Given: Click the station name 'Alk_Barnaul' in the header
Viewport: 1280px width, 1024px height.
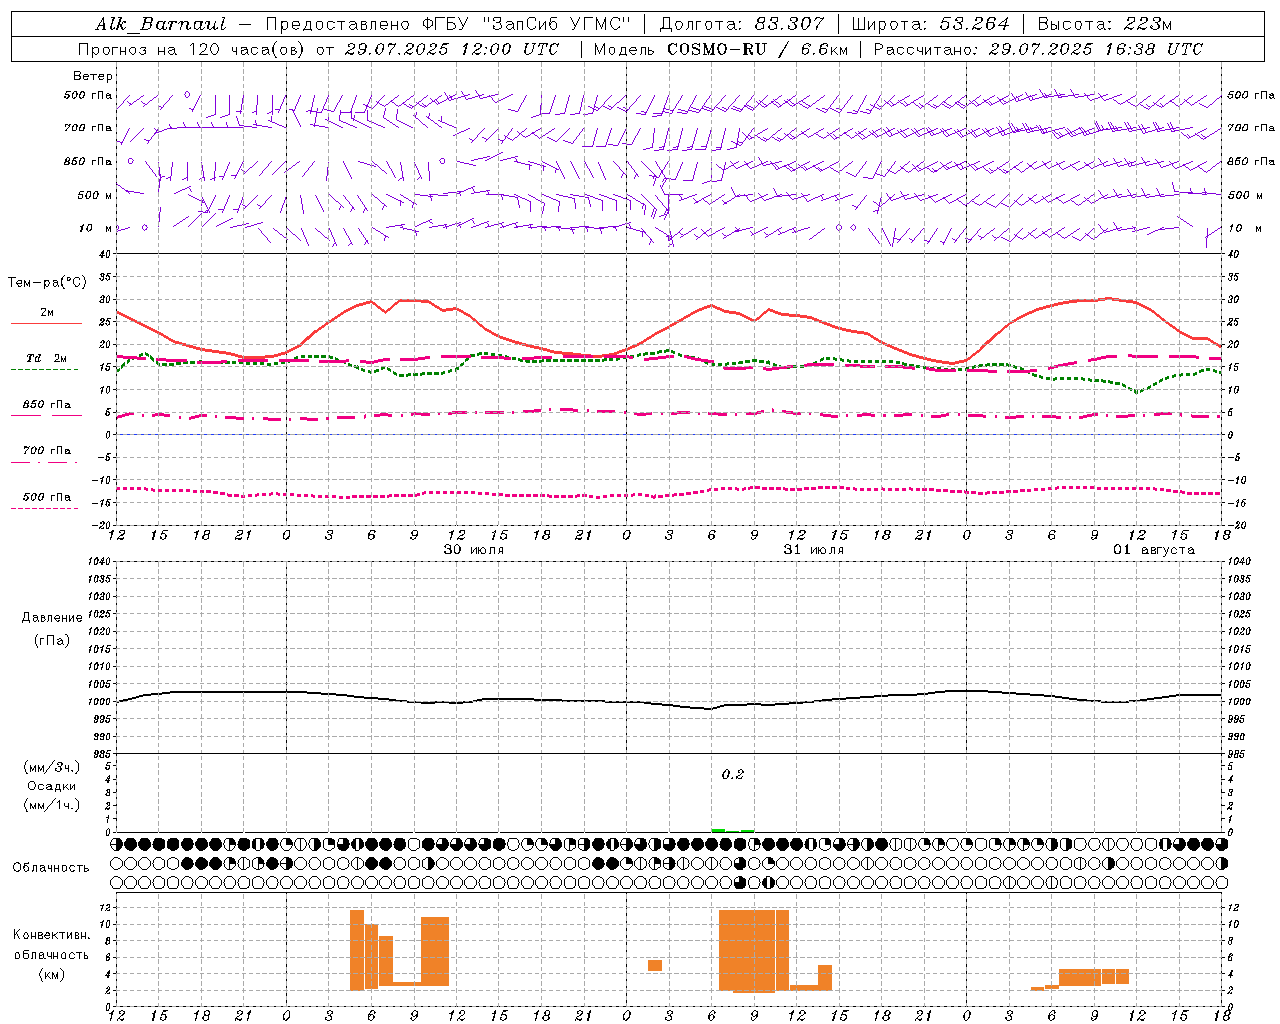Looking at the screenshot, I should pyautogui.click(x=160, y=24).
